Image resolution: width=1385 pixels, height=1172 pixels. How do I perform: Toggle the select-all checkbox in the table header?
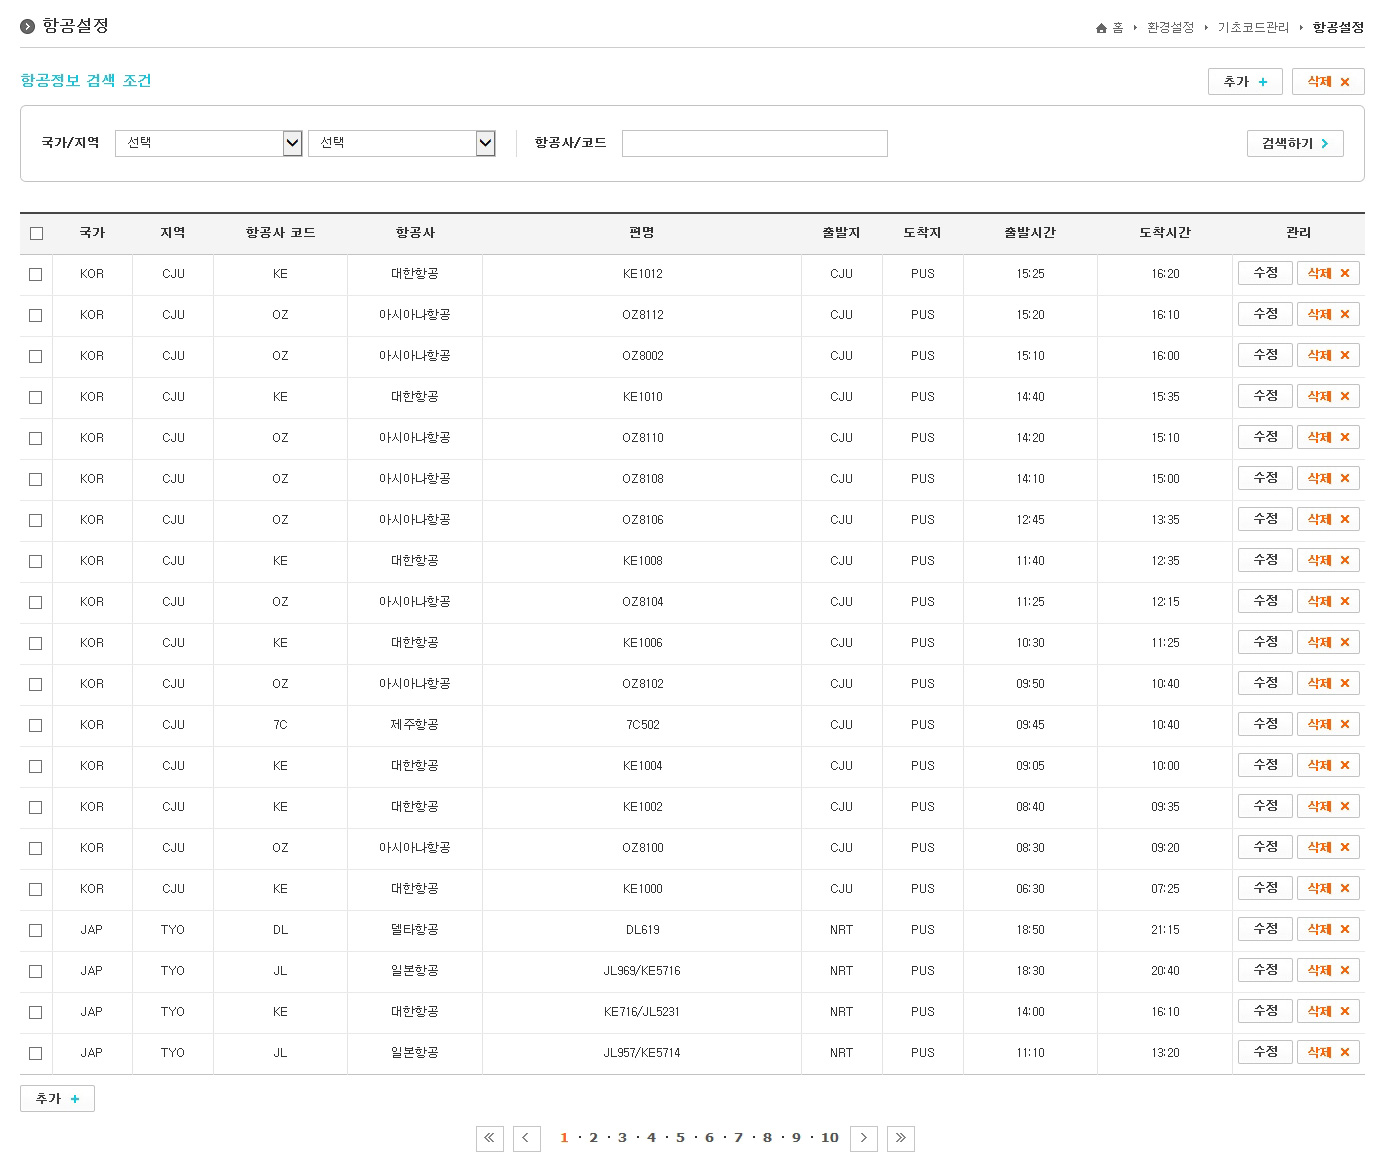tap(37, 233)
